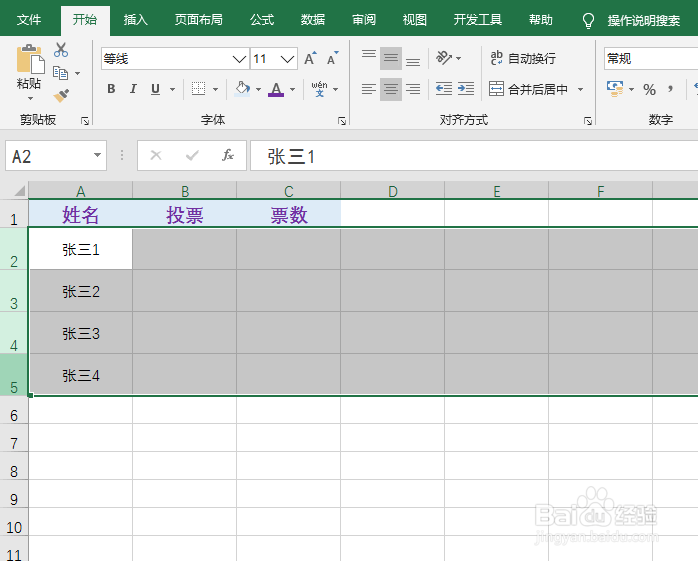Open text orientation options

point(448,58)
